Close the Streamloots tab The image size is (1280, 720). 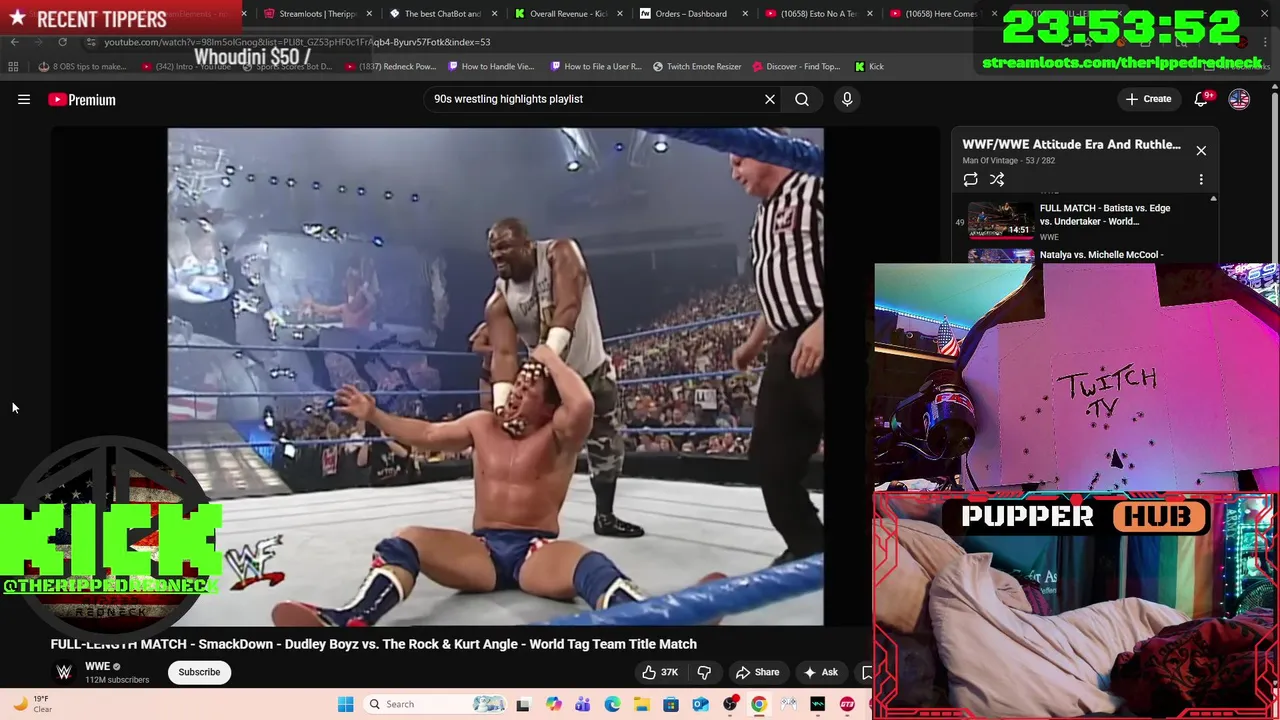tap(369, 14)
